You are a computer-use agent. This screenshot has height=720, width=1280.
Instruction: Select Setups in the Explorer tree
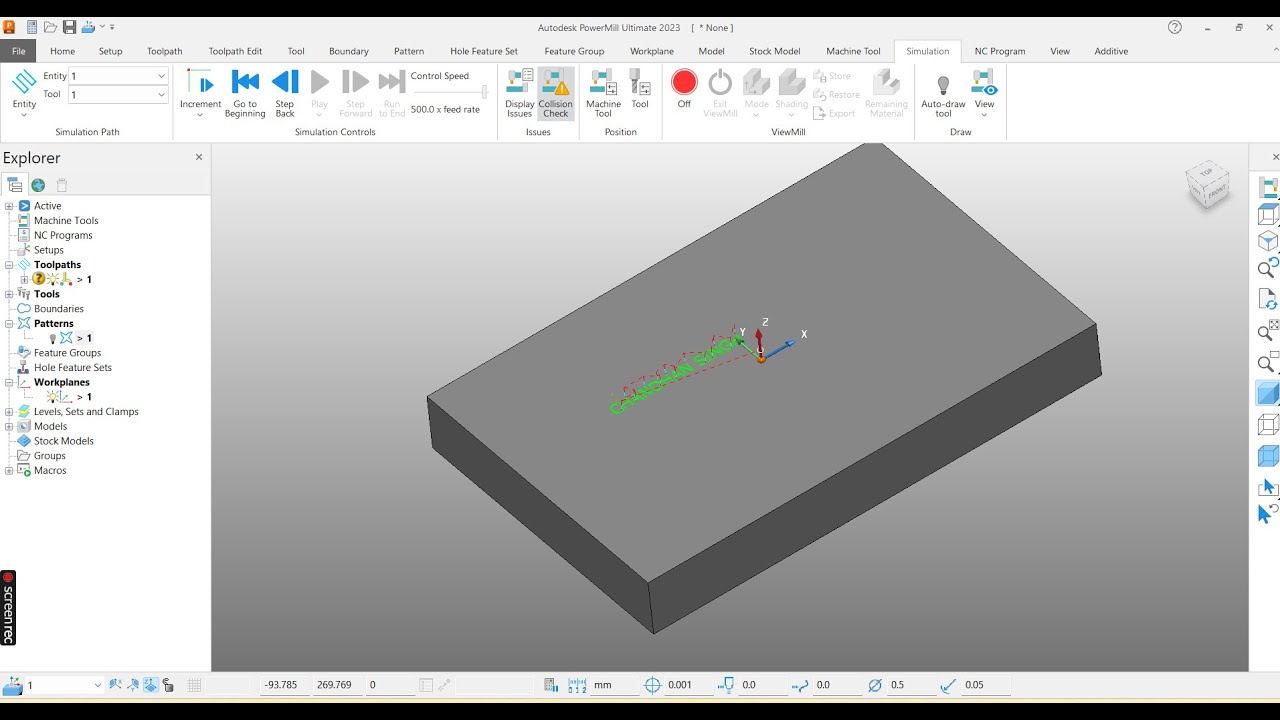coord(49,250)
